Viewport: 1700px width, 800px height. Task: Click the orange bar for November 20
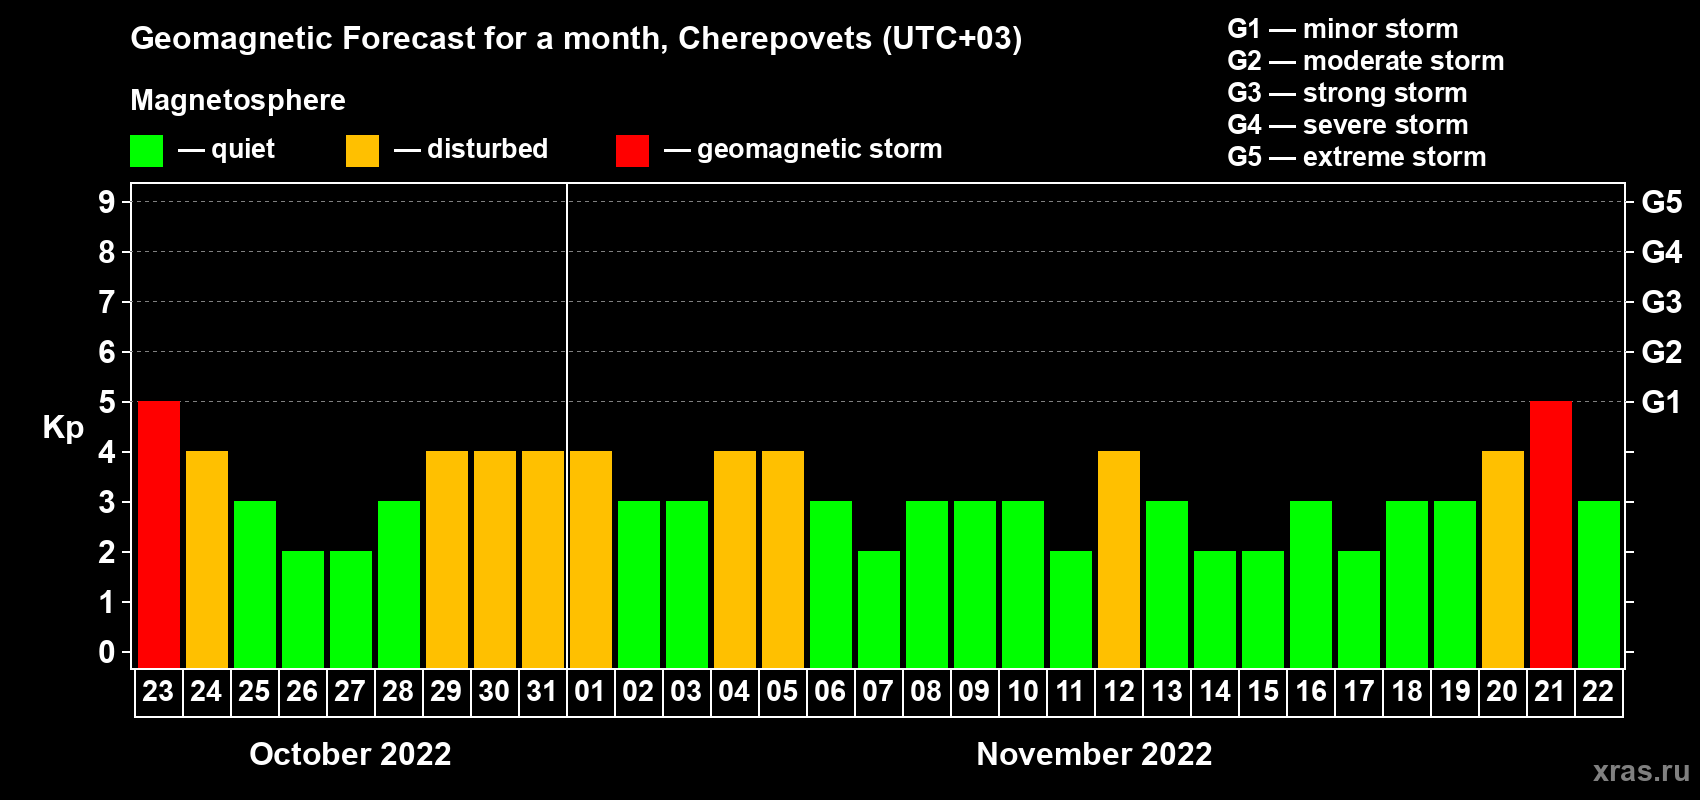tap(1503, 560)
